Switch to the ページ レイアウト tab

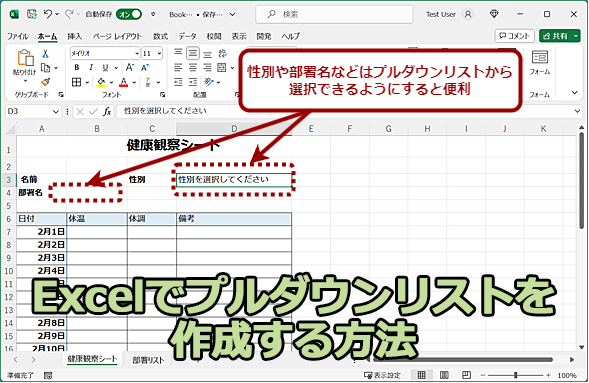click(x=117, y=36)
